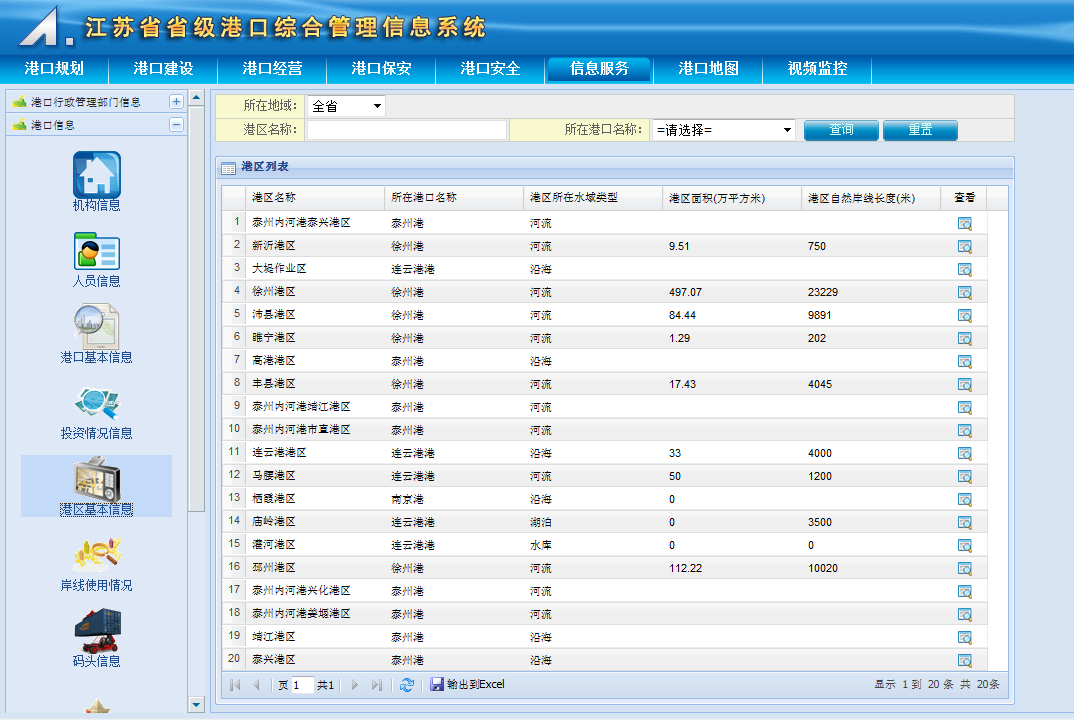Click 输出到Excel export button
1074x720 pixels.
point(468,685)
